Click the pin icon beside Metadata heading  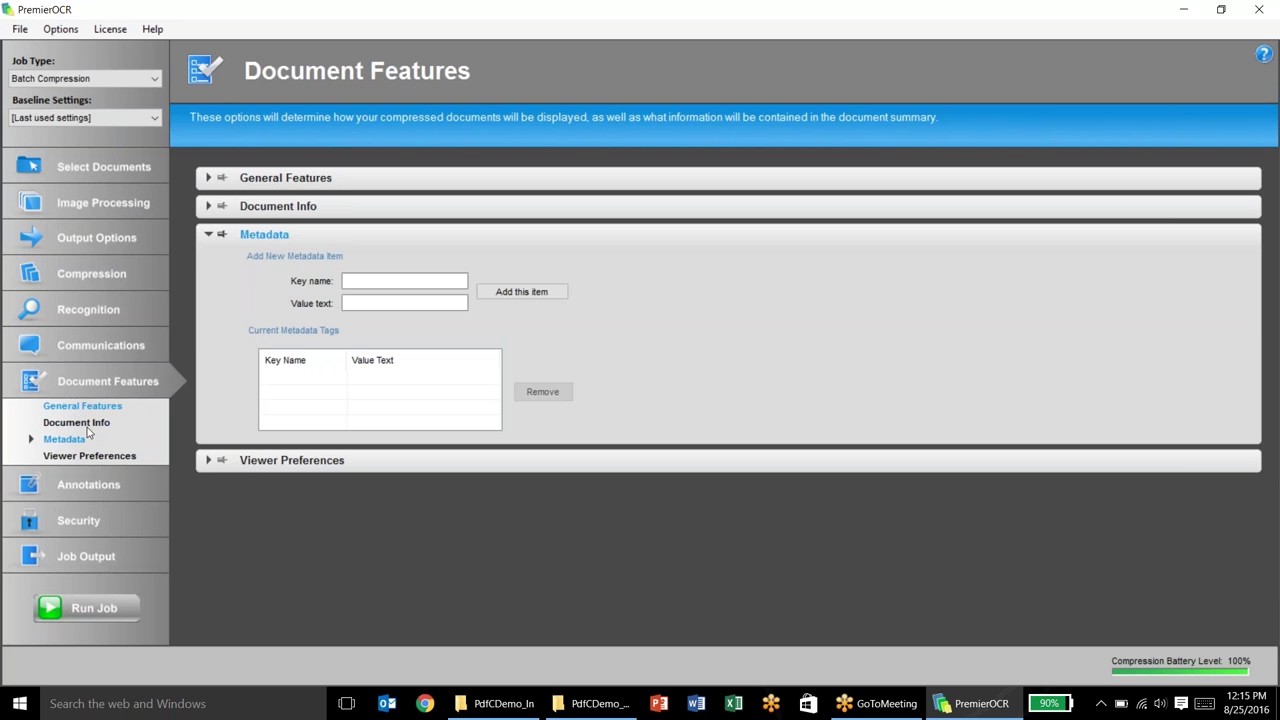click(x=222, y=234)
